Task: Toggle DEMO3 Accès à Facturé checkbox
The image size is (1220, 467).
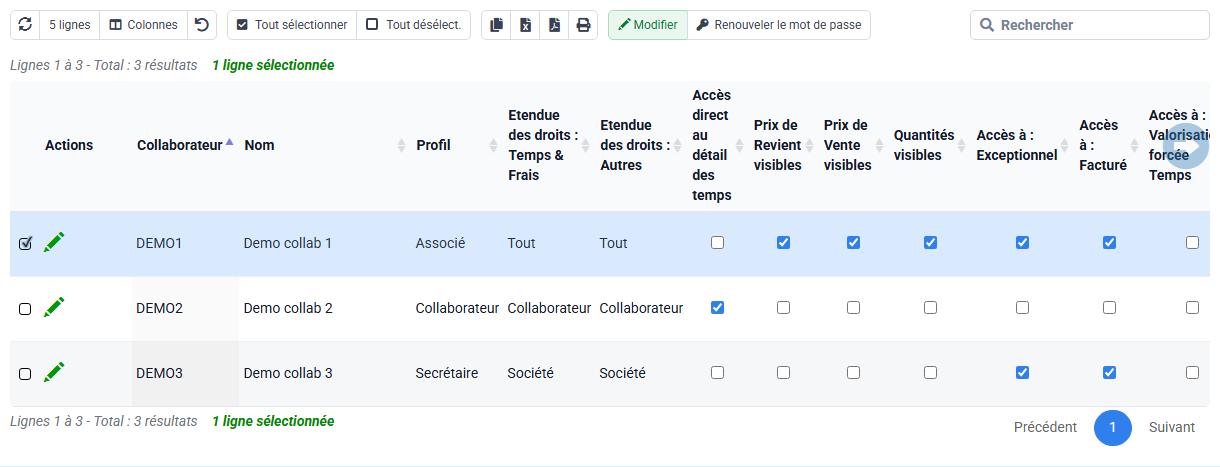Action: coord(1109,372)
